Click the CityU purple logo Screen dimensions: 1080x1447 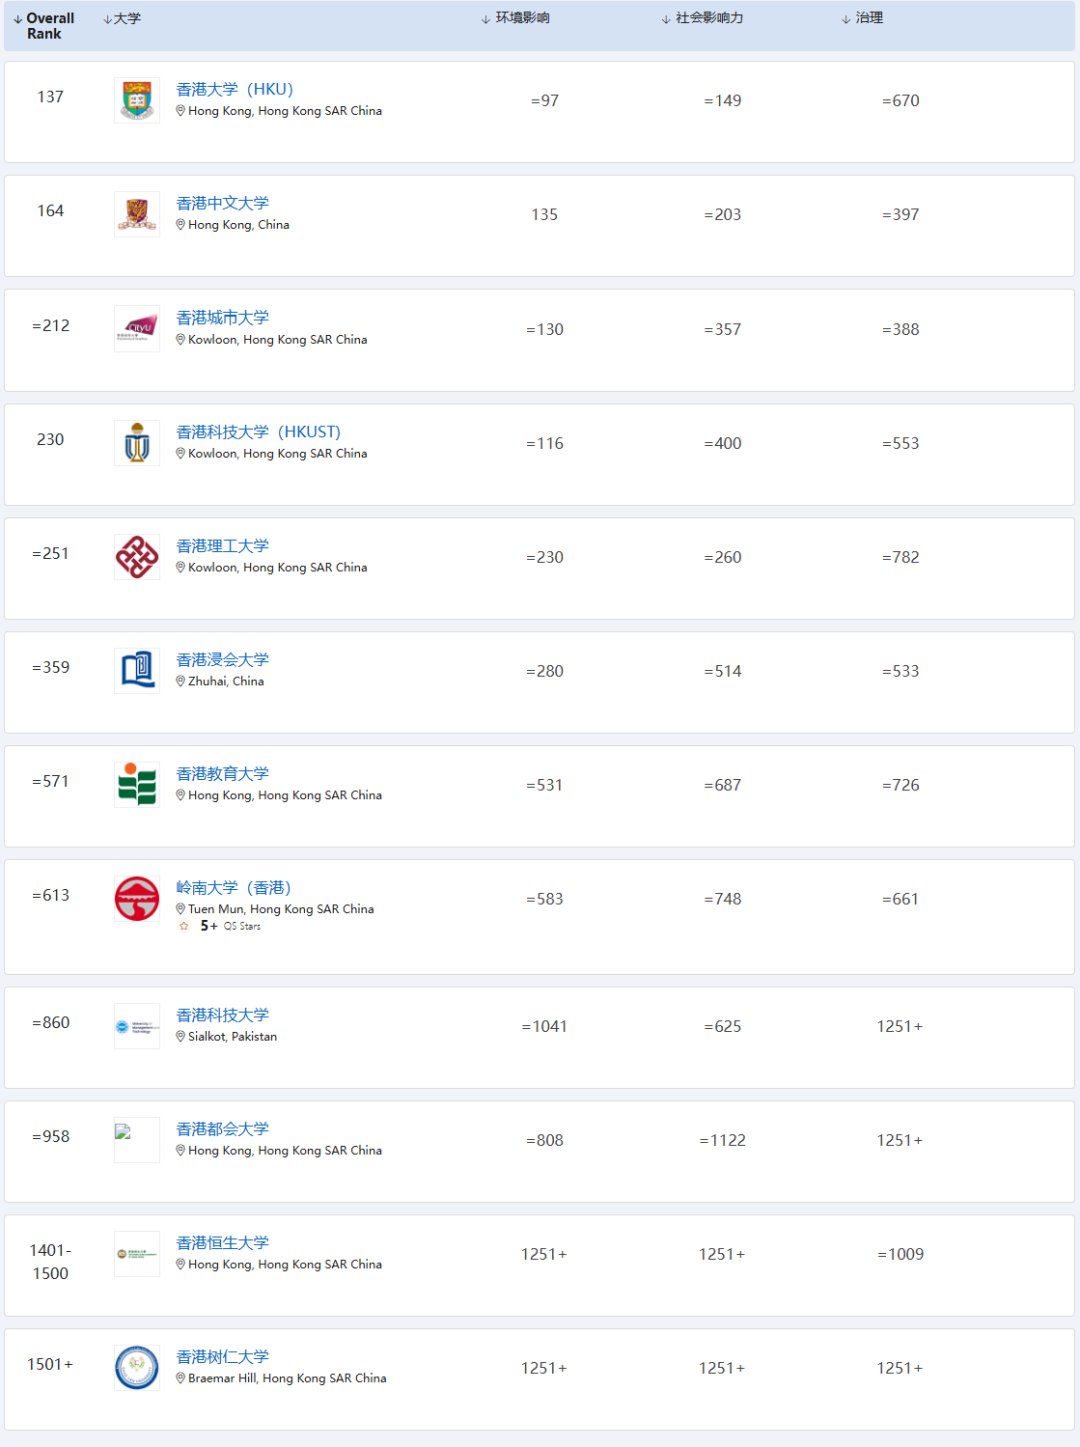point(137,329)
